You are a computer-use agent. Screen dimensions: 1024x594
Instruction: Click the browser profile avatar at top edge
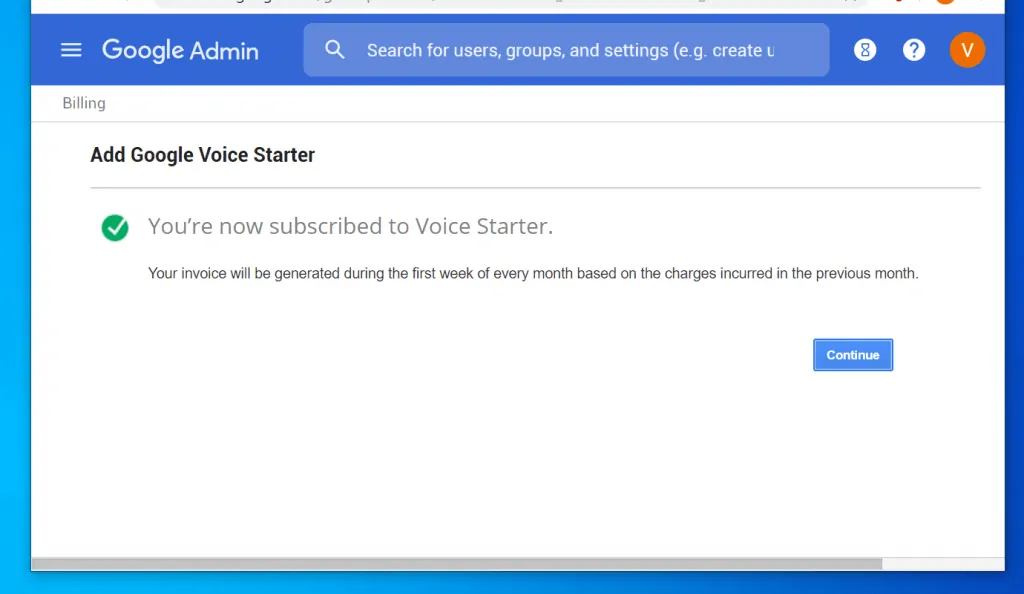click(x=944, y=2)
